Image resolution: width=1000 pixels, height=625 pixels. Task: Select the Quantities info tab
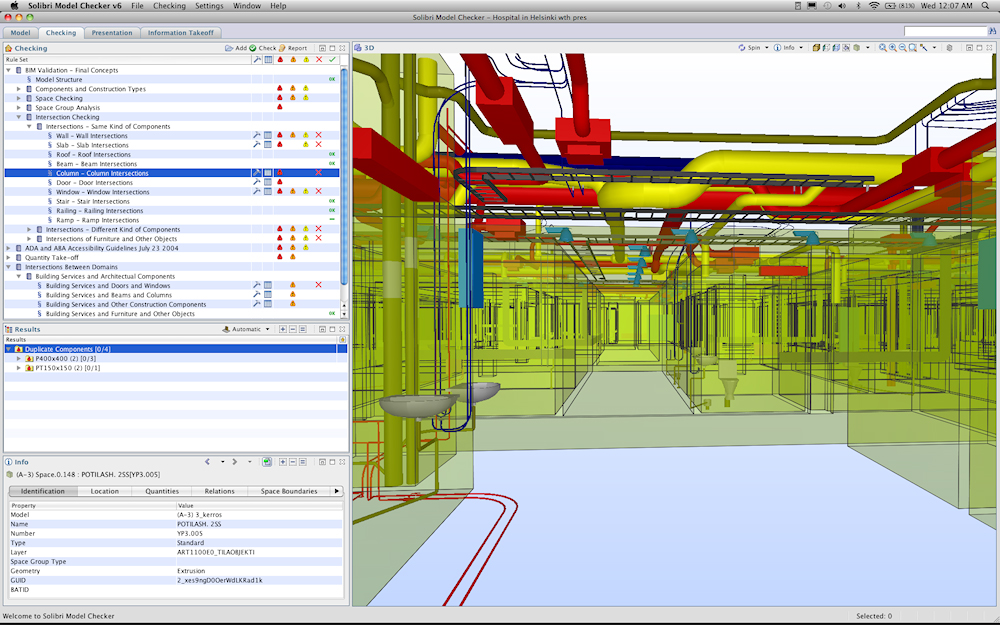[161, 491]
